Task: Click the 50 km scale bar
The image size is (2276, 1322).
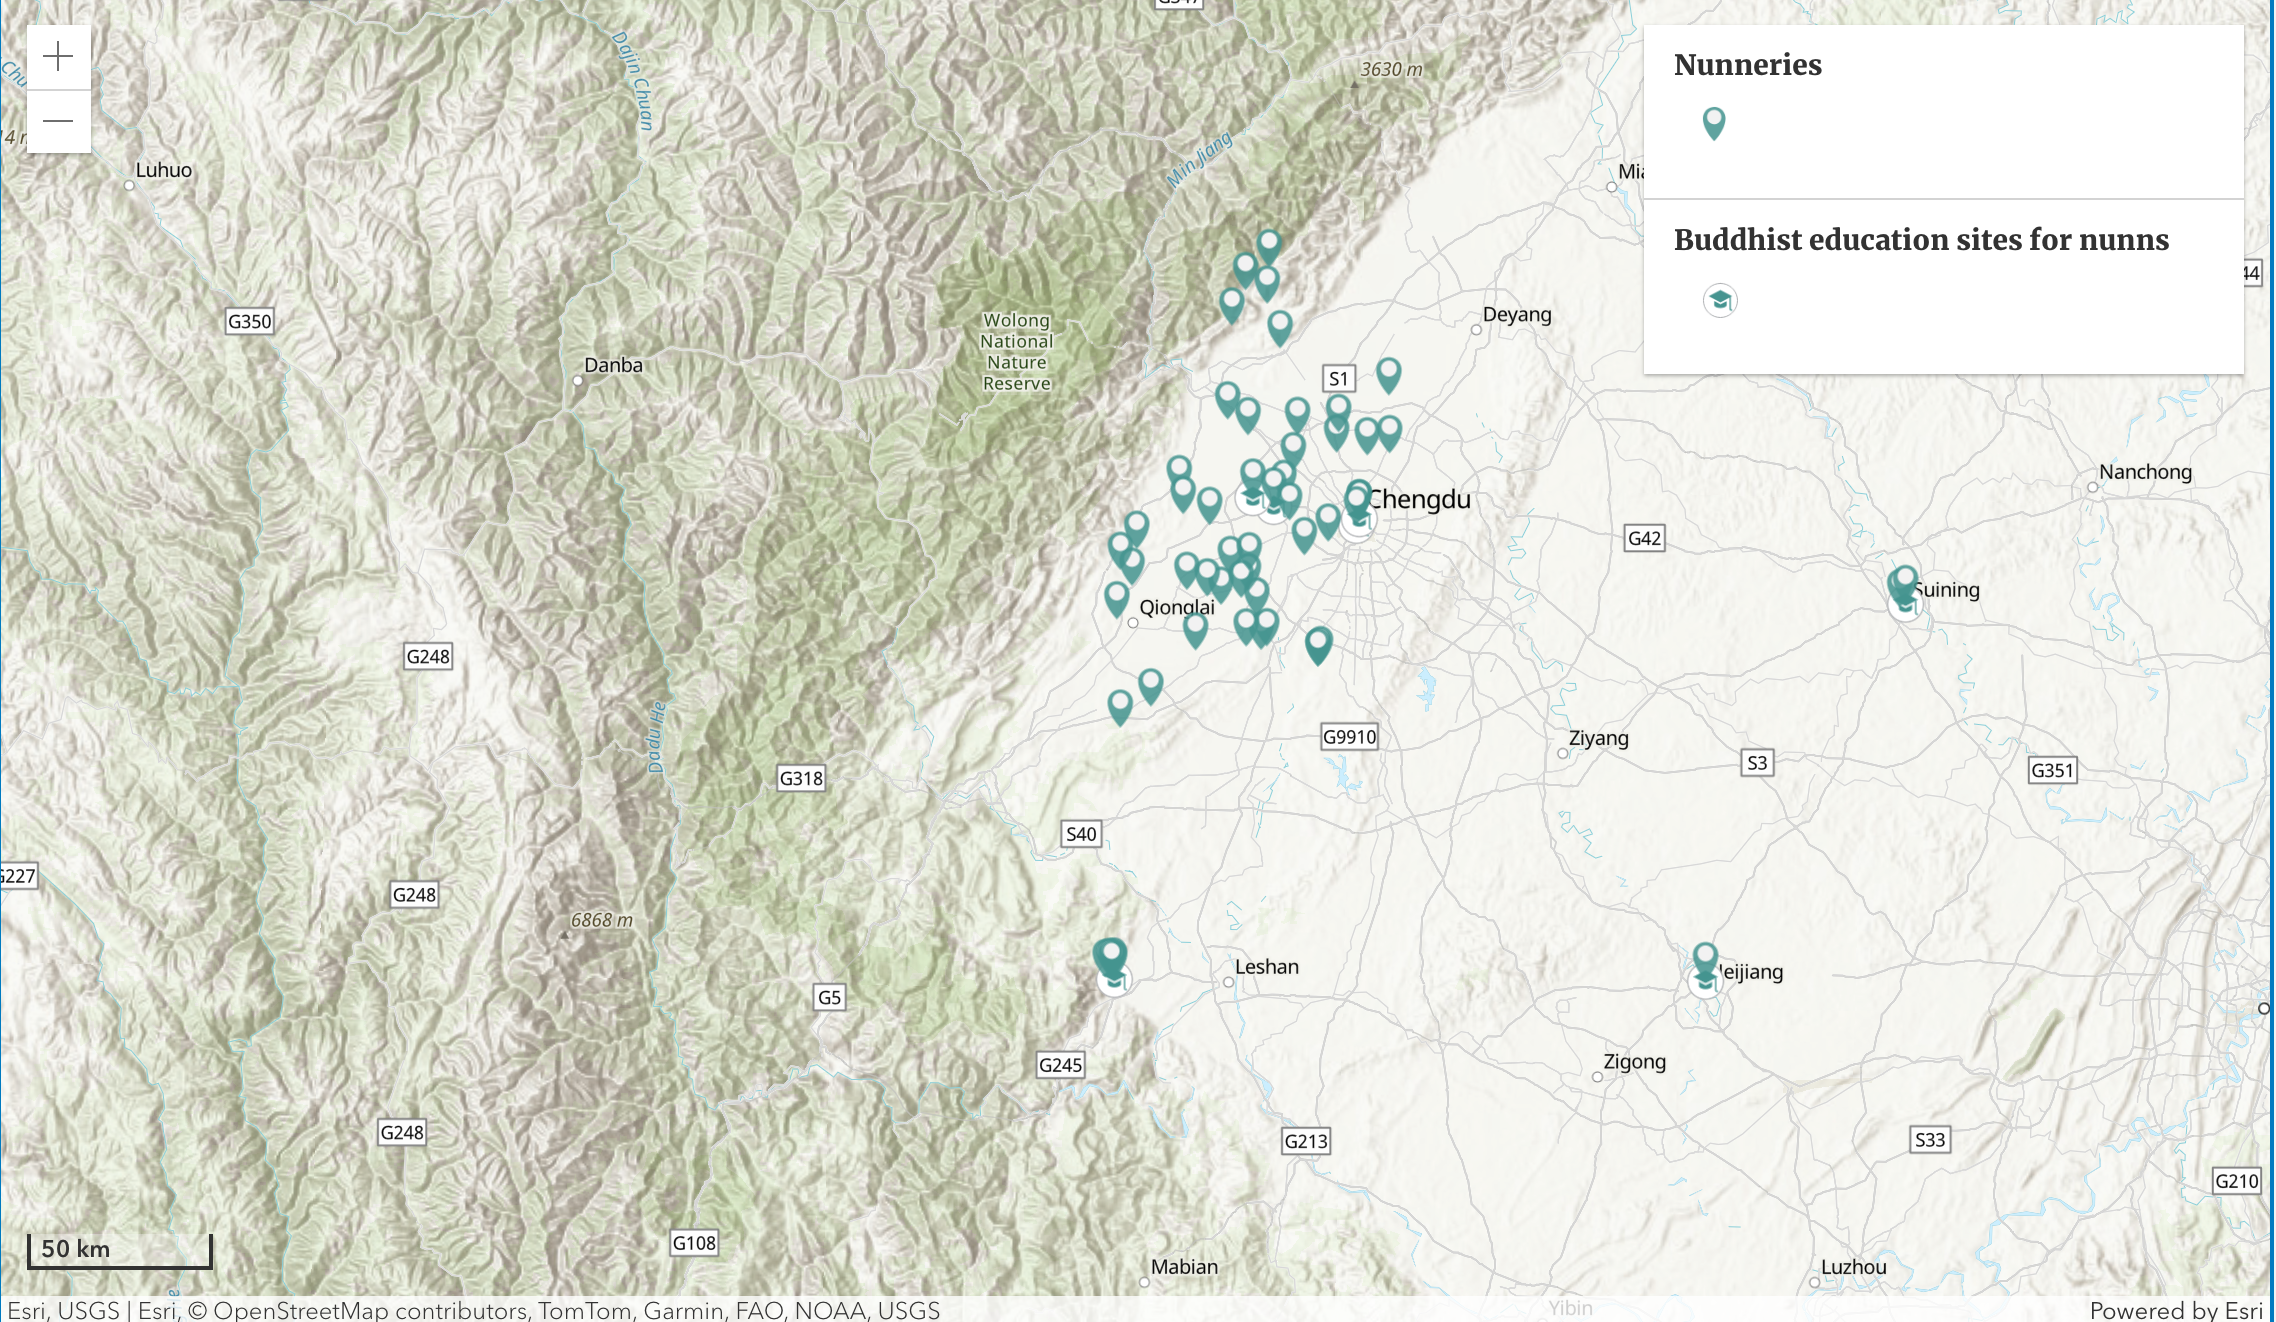Action: click(119, 1250)
